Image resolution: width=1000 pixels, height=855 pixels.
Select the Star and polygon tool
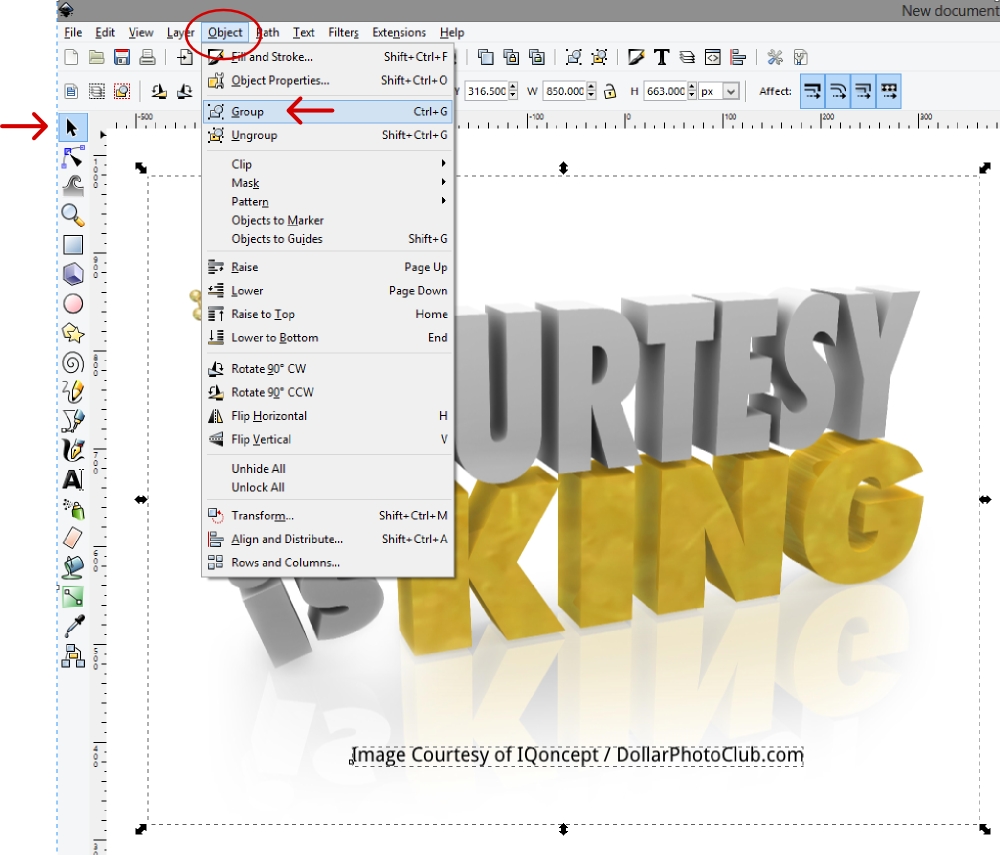click(73, 333)
